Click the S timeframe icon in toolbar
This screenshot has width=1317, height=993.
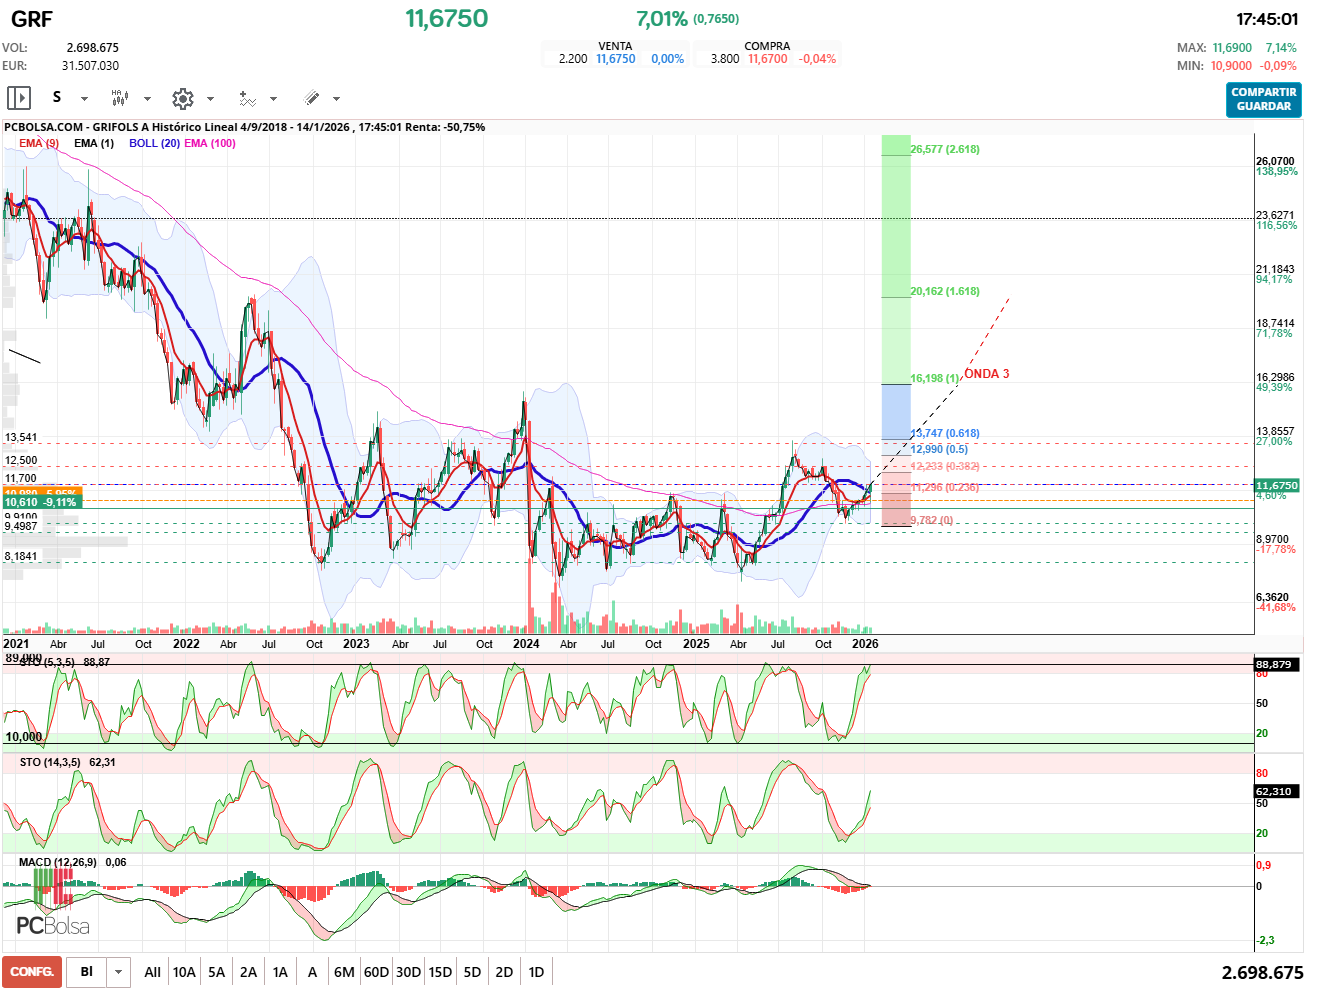coord(57,97)
